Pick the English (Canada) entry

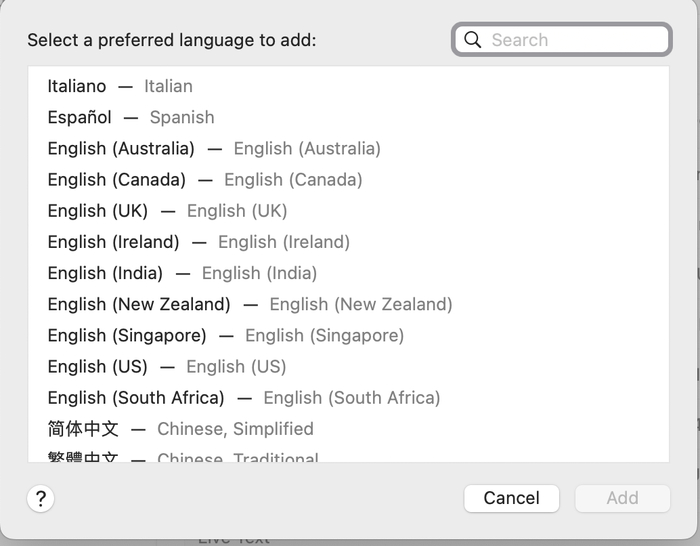coord(117,179)
